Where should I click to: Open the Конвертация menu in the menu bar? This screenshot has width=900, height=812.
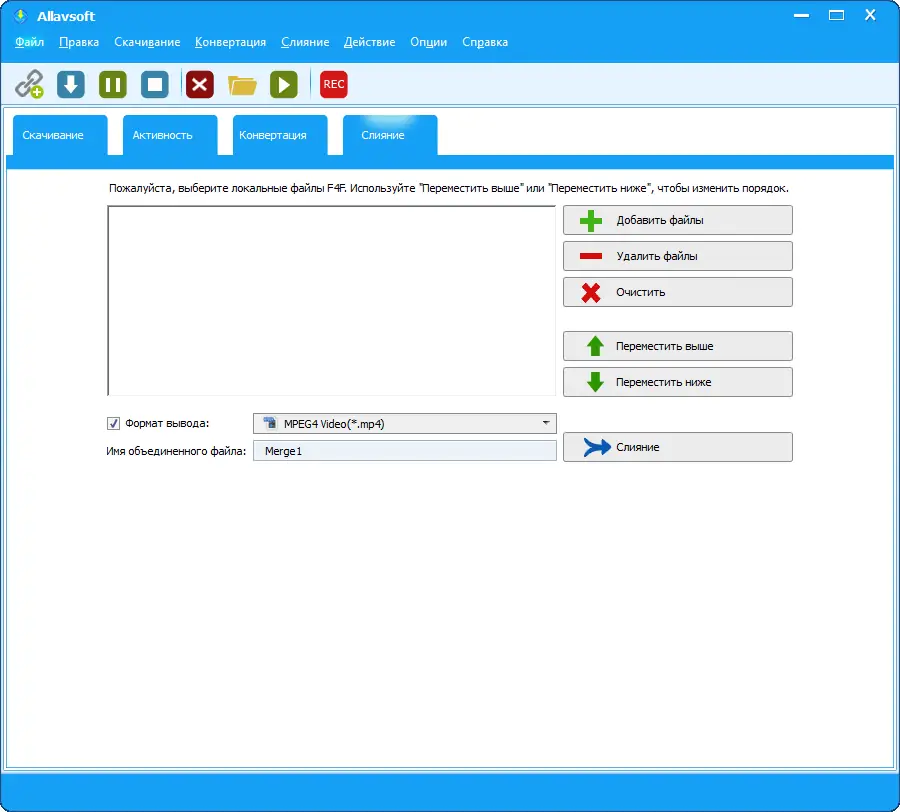(230, 42)
